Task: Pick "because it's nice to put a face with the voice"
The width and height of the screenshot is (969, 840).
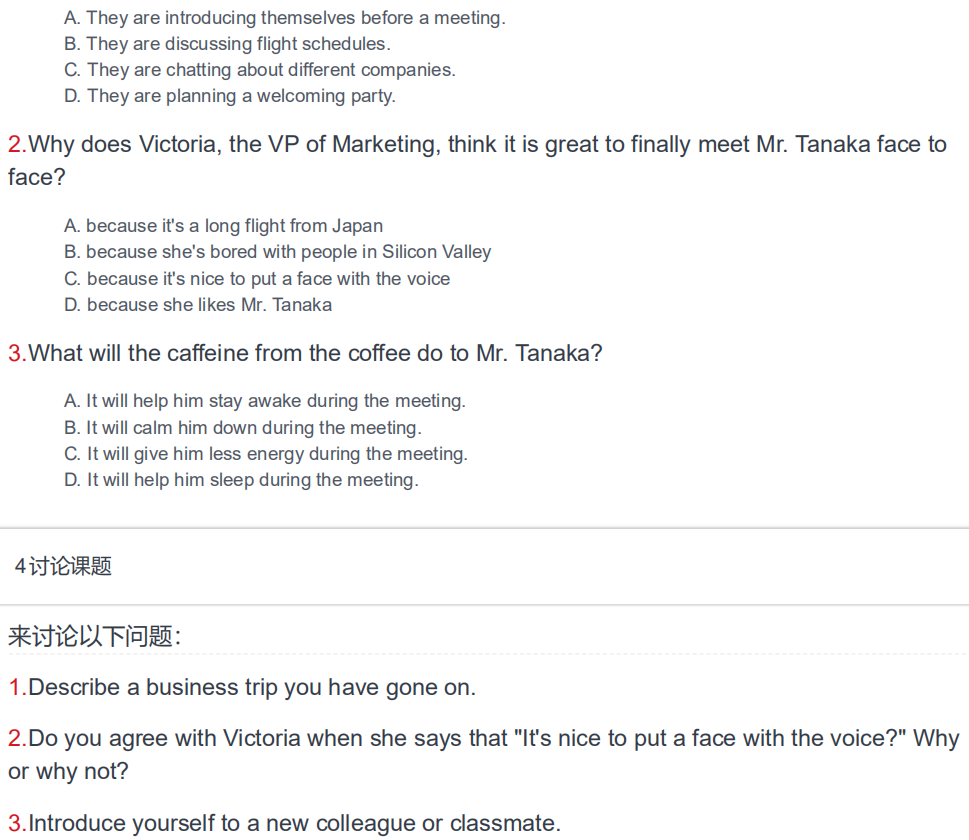Action: point(257,279)
